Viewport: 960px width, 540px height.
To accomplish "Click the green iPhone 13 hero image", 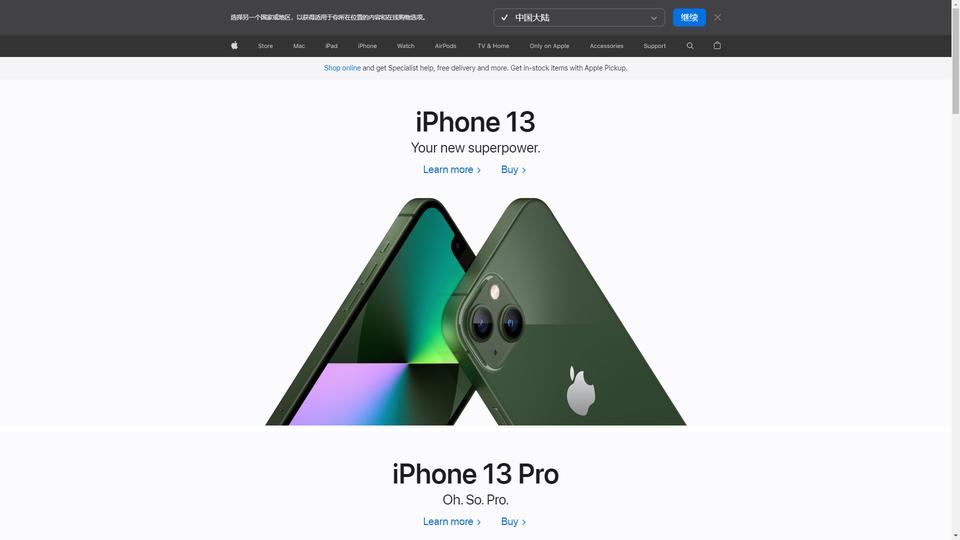I will pyautogui.click(x=476, y=311).
